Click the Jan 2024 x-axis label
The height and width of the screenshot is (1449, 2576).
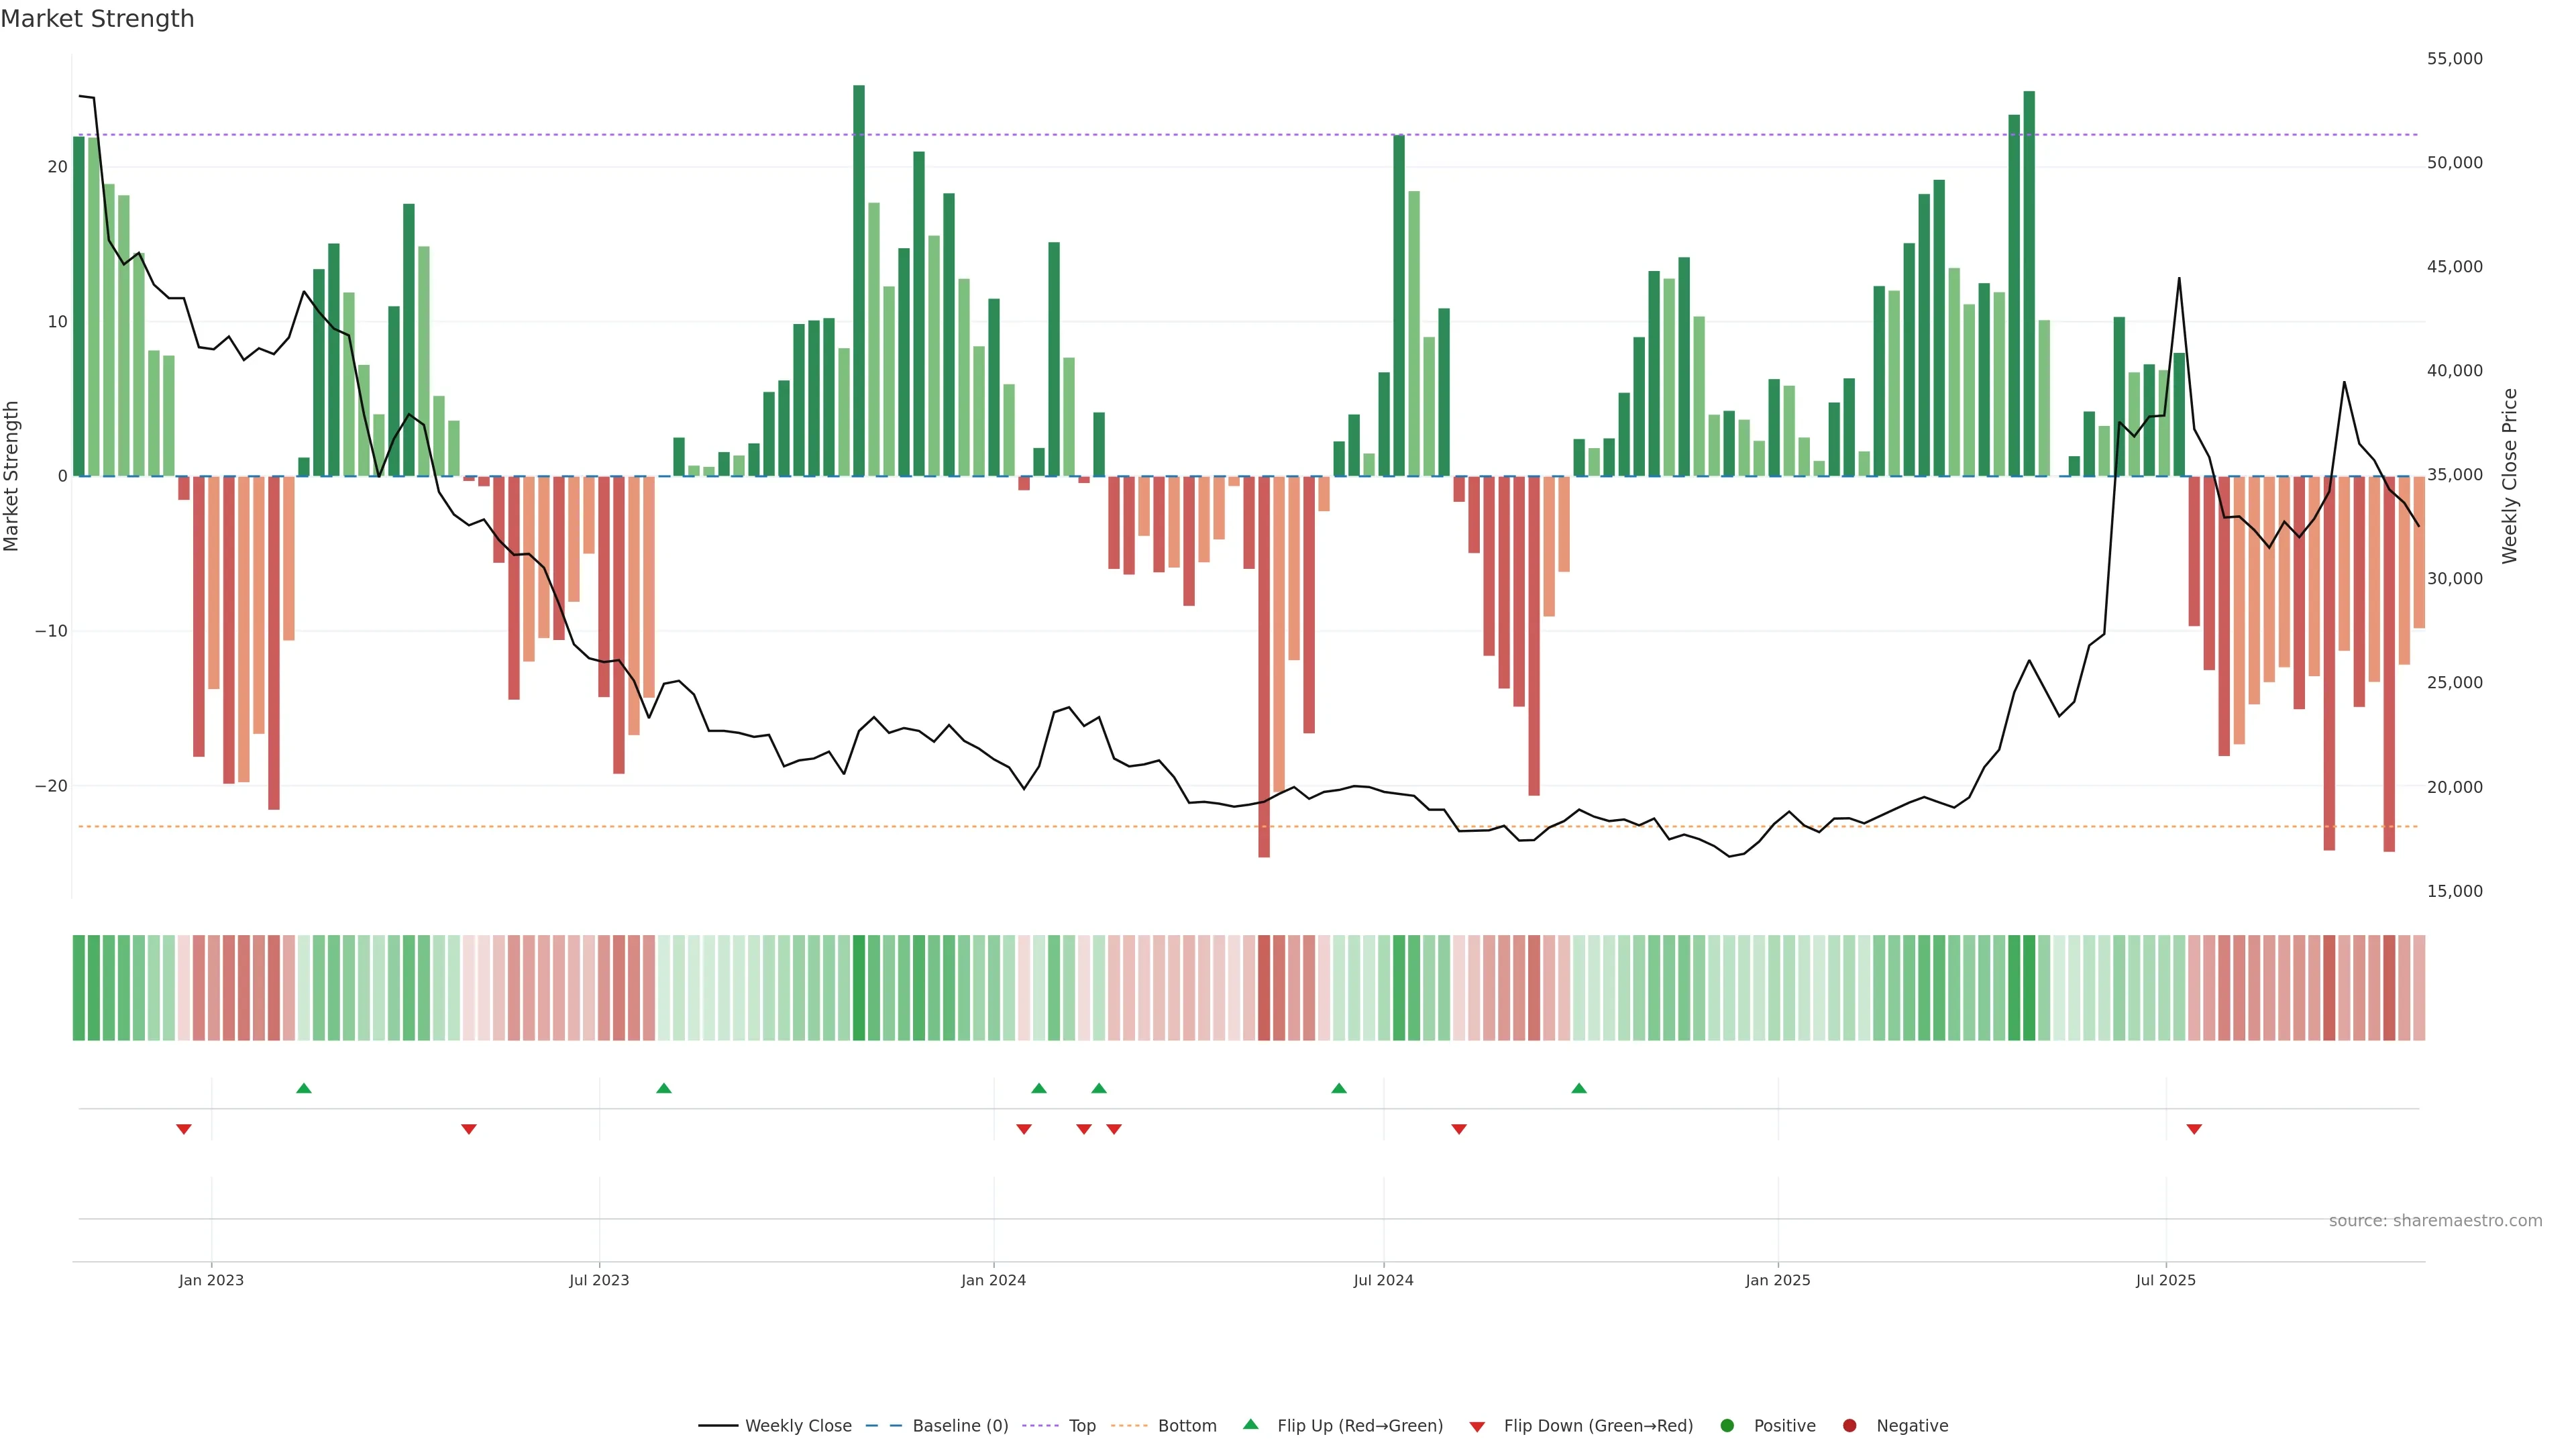(993, 1281)
